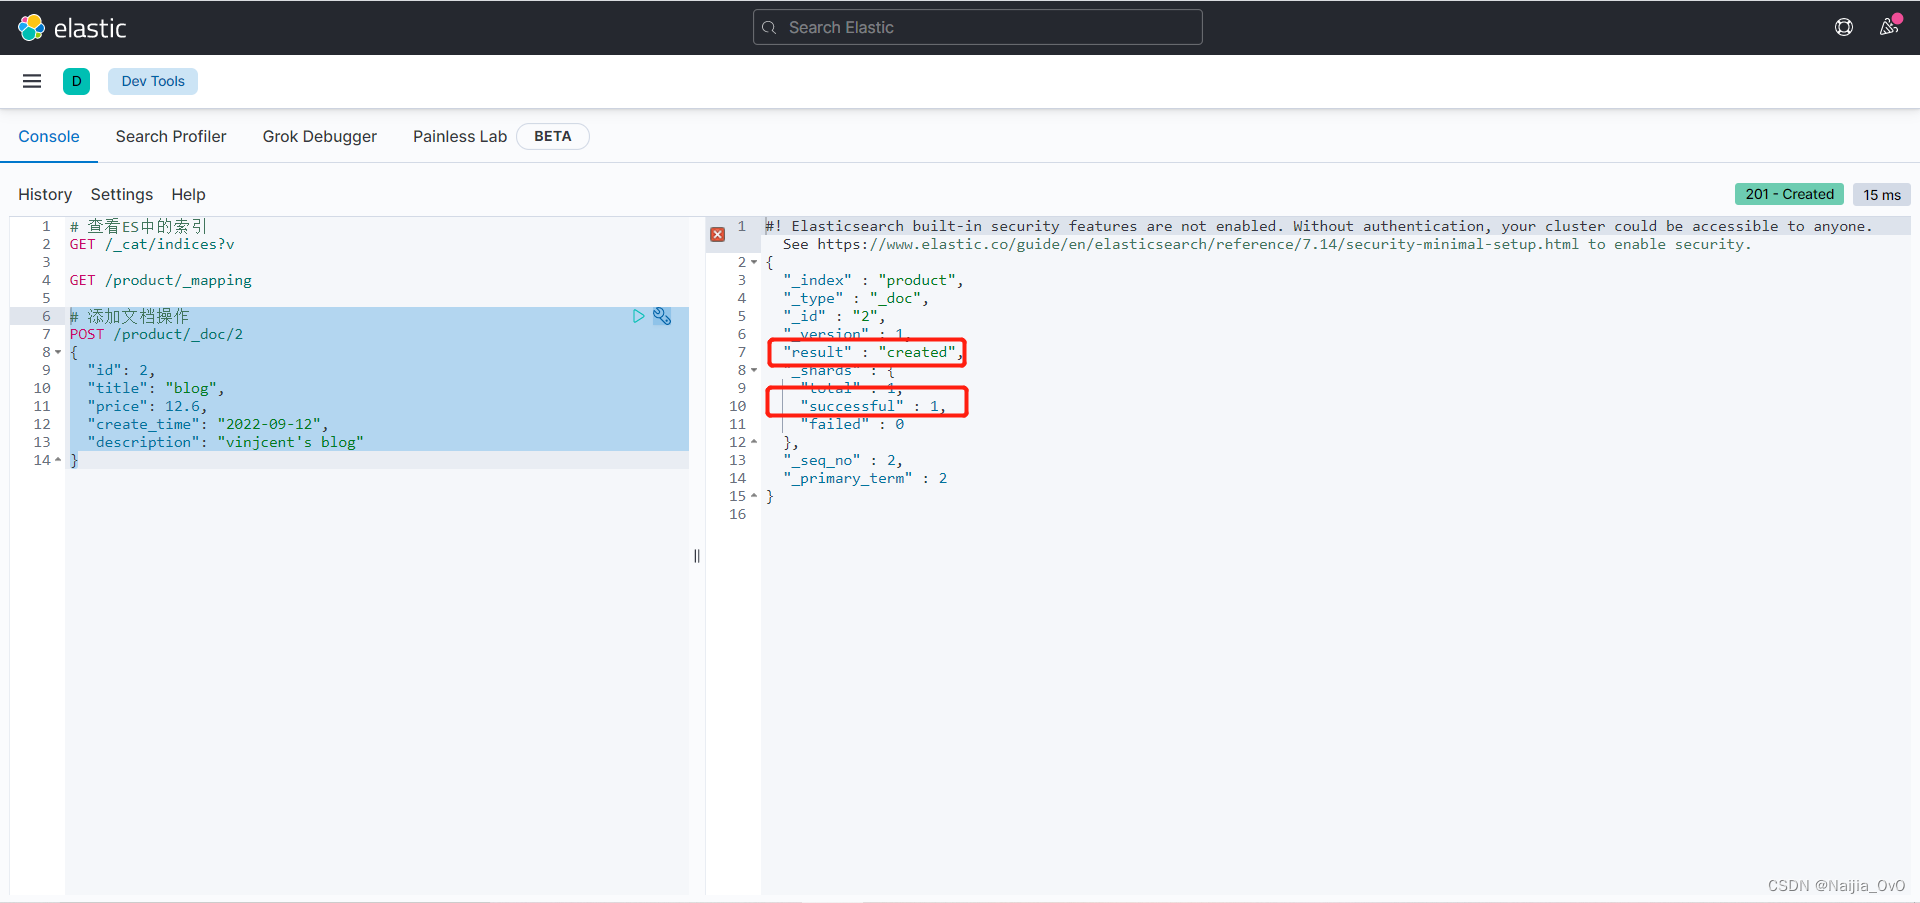Screen dimensions: 1920x903
Task: Switch to the Grok Debugger tab
Action: coord(320,136)
